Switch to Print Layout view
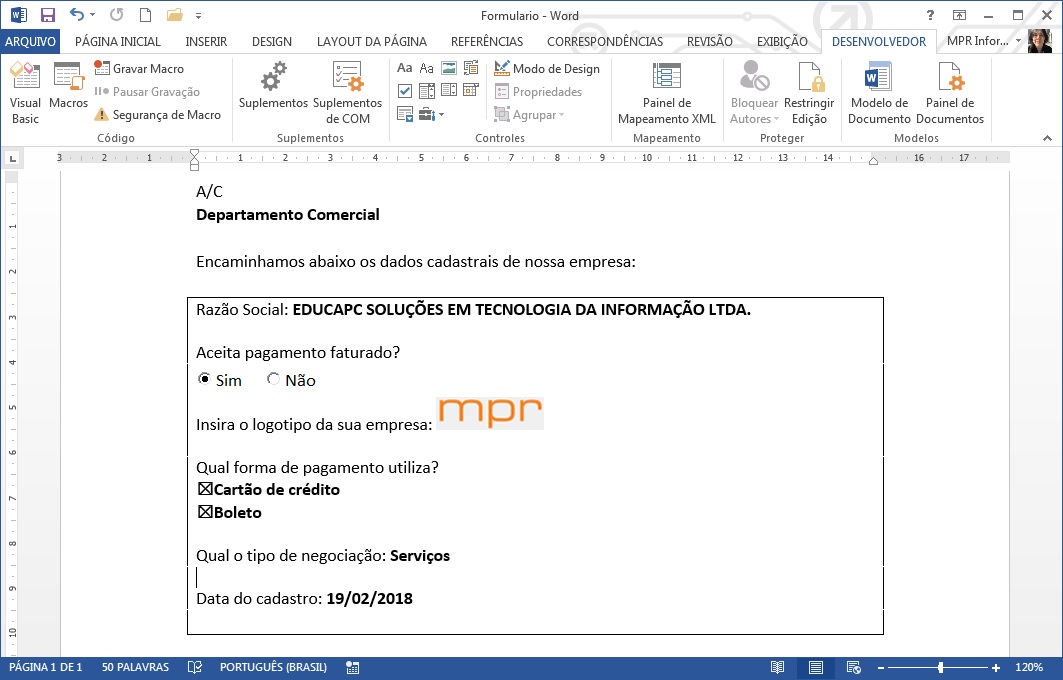This screenshot has height=680, width=1063. coord(816,667)
